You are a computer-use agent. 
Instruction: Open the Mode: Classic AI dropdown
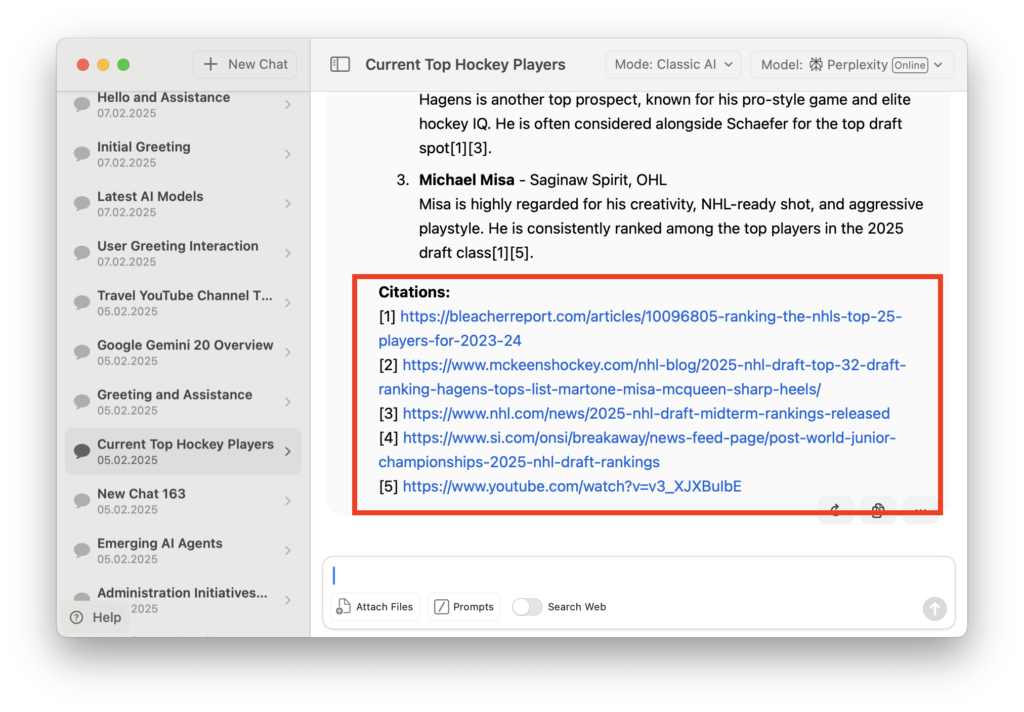[673, 65]
